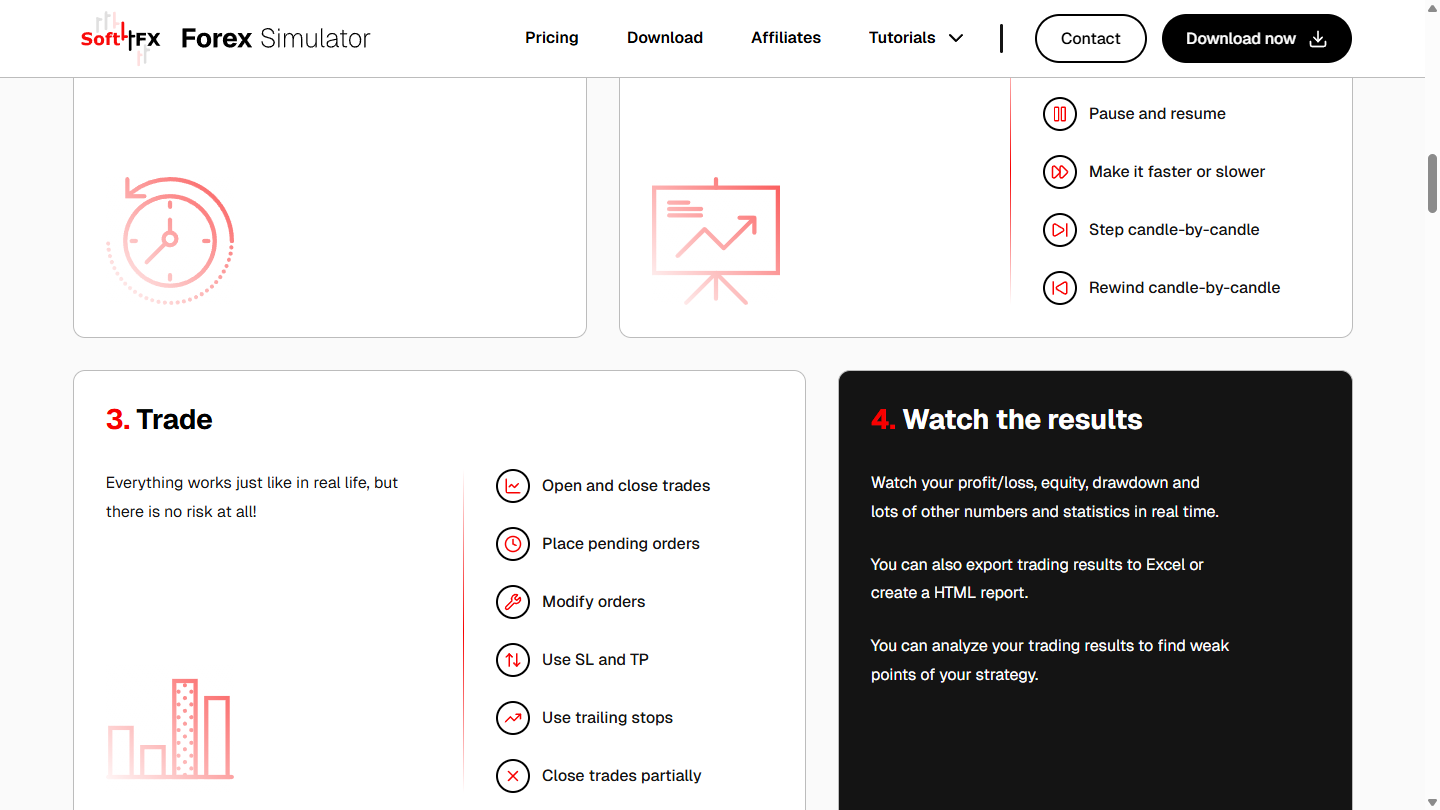Image resolution: width=1440 pixels, height=810 pixels.
Task: Click the Rewind candle-by-candle icon
Action: coord(1060,288)
